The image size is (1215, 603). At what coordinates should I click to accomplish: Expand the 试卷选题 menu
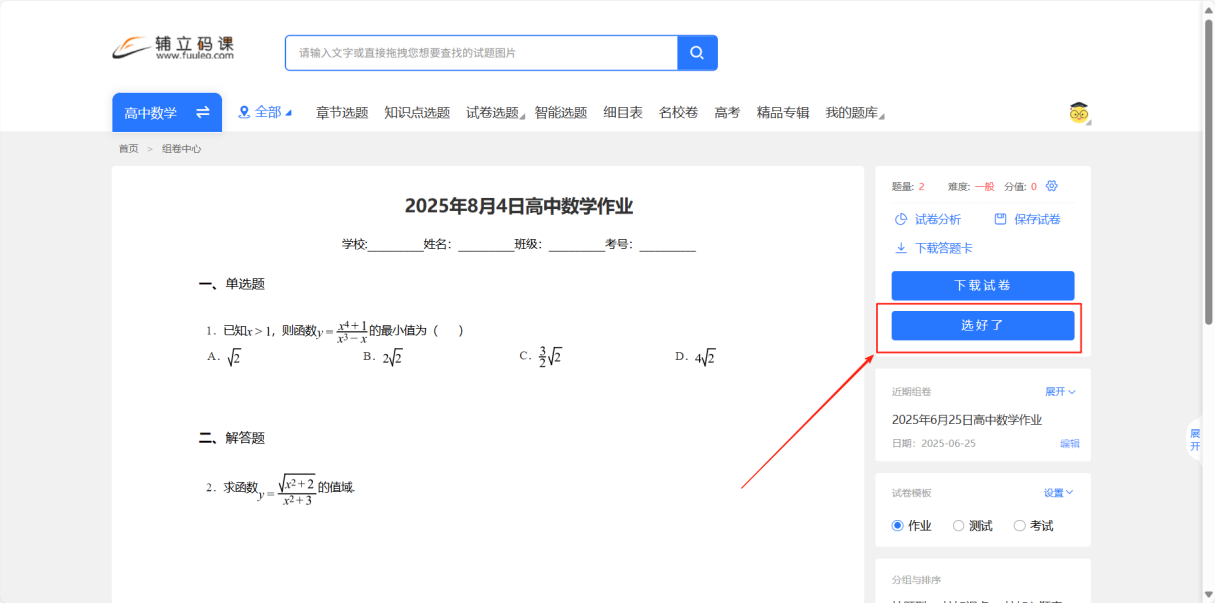point(496,113)
